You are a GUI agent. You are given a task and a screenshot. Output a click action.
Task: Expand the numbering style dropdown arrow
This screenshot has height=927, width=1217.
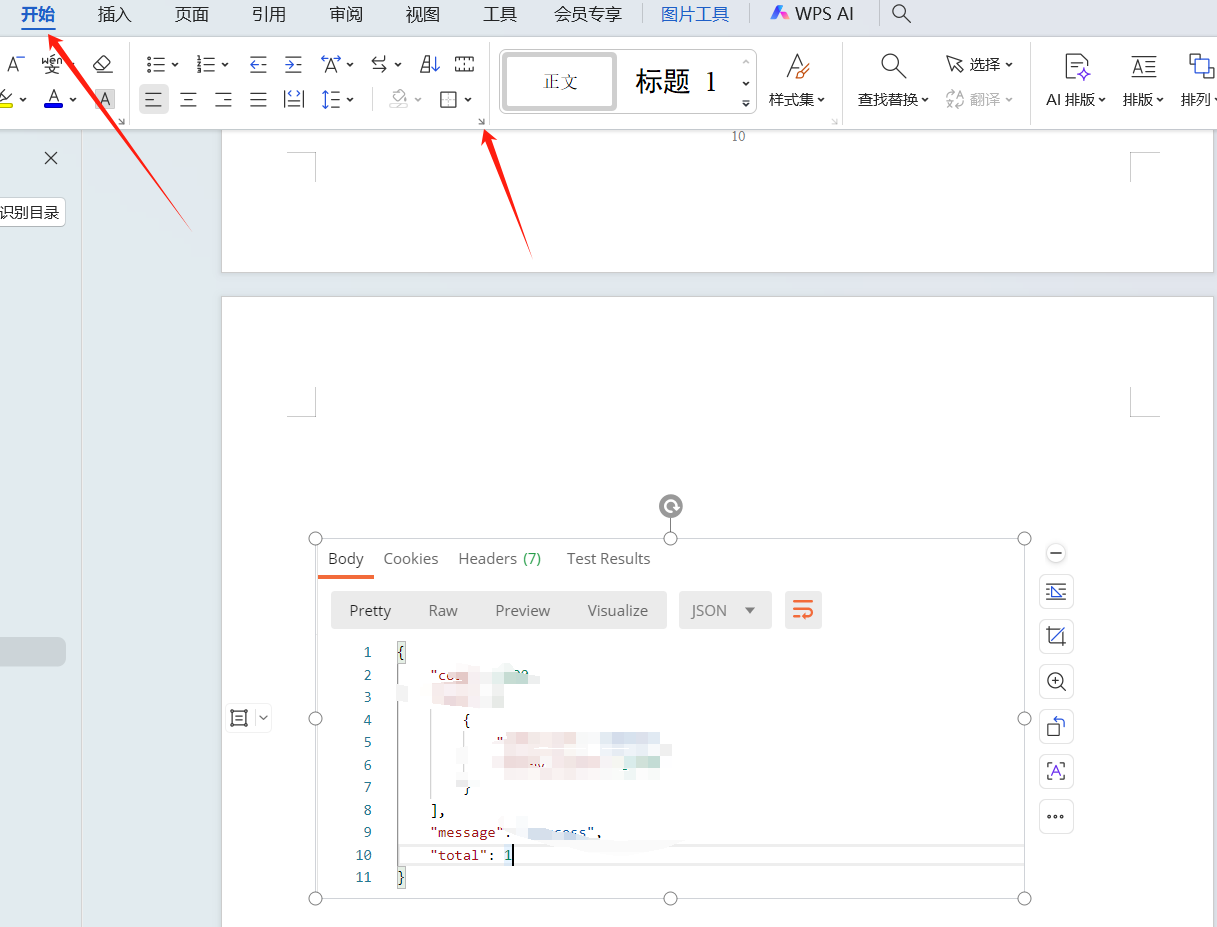pyautogui.click(x=225, y=65)
